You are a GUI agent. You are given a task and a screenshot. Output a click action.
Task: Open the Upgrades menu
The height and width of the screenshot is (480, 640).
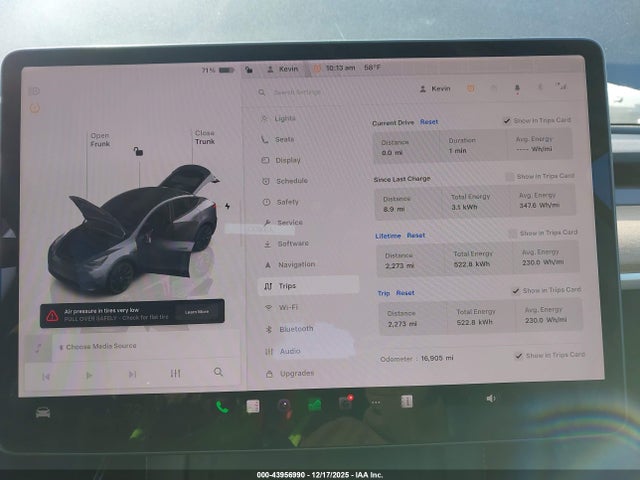click(290, 373)
